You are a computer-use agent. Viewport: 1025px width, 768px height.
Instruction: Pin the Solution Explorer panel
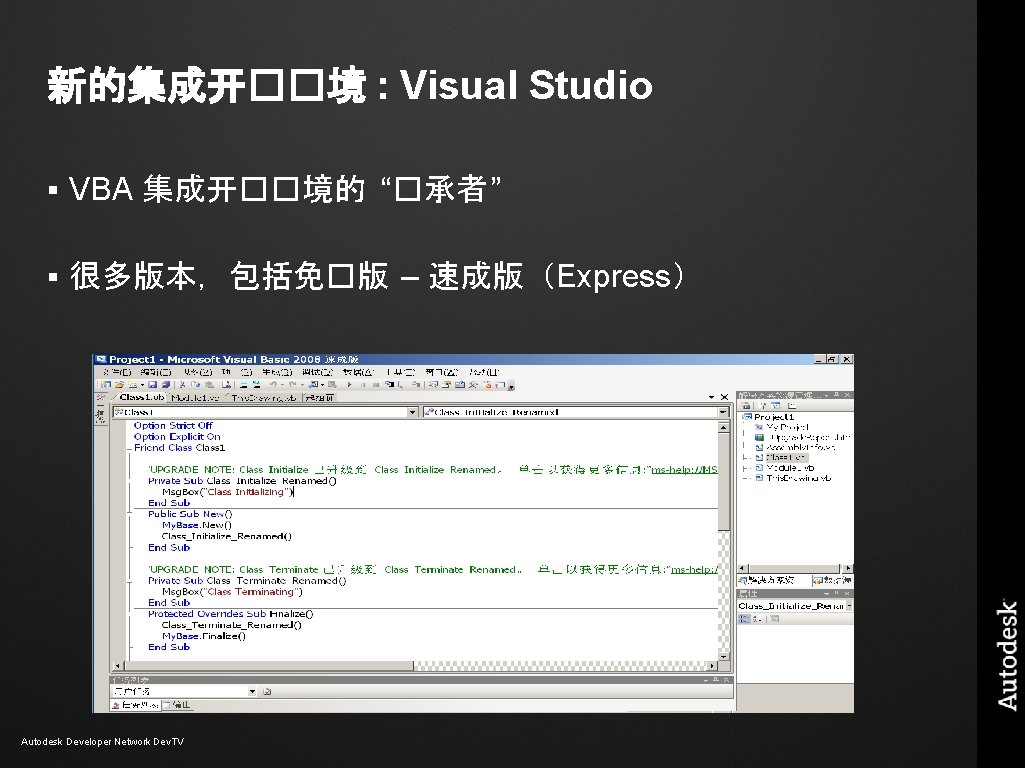pyautogui.click(x=836, y=395)
